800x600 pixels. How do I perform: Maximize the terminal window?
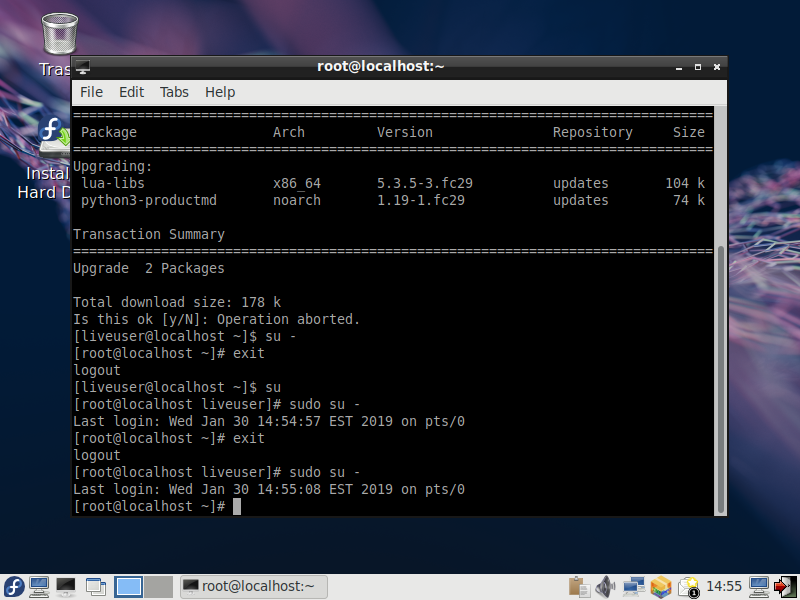click(697, 67)
